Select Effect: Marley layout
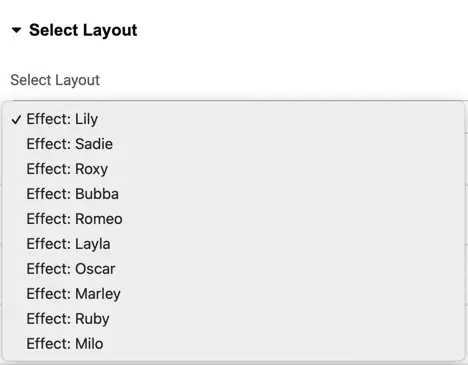Screen dimensions: 468x365 pos(233,294)
